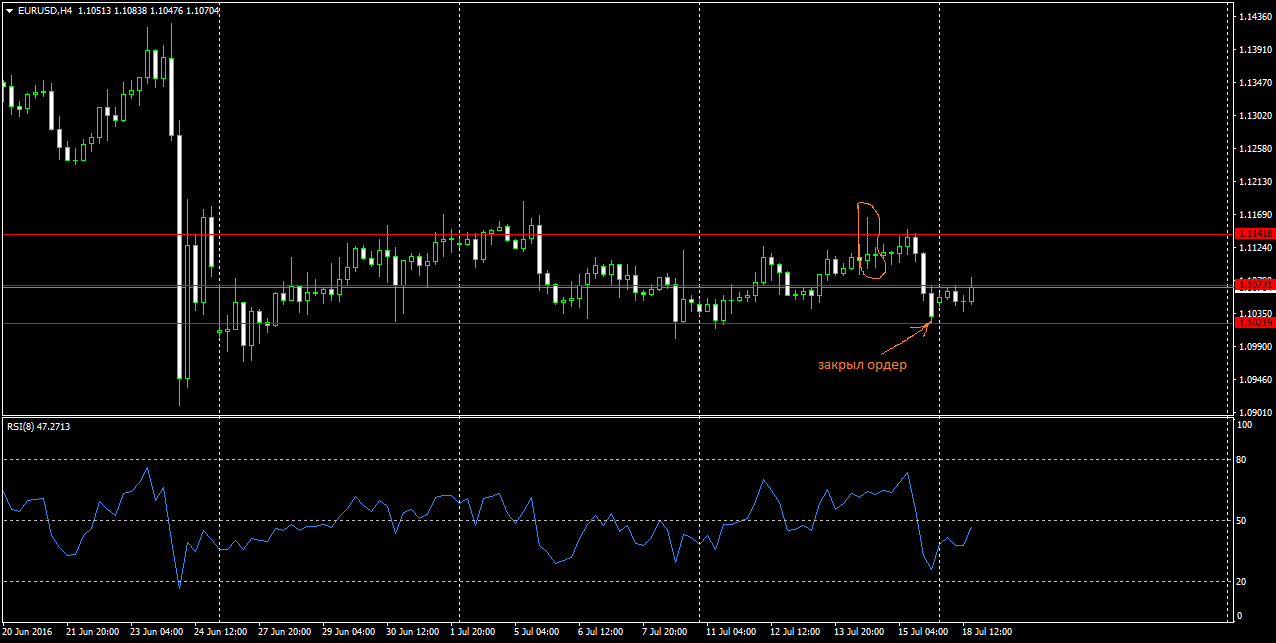Click the 12 Jul 12:00 time label

click(797, 632)
